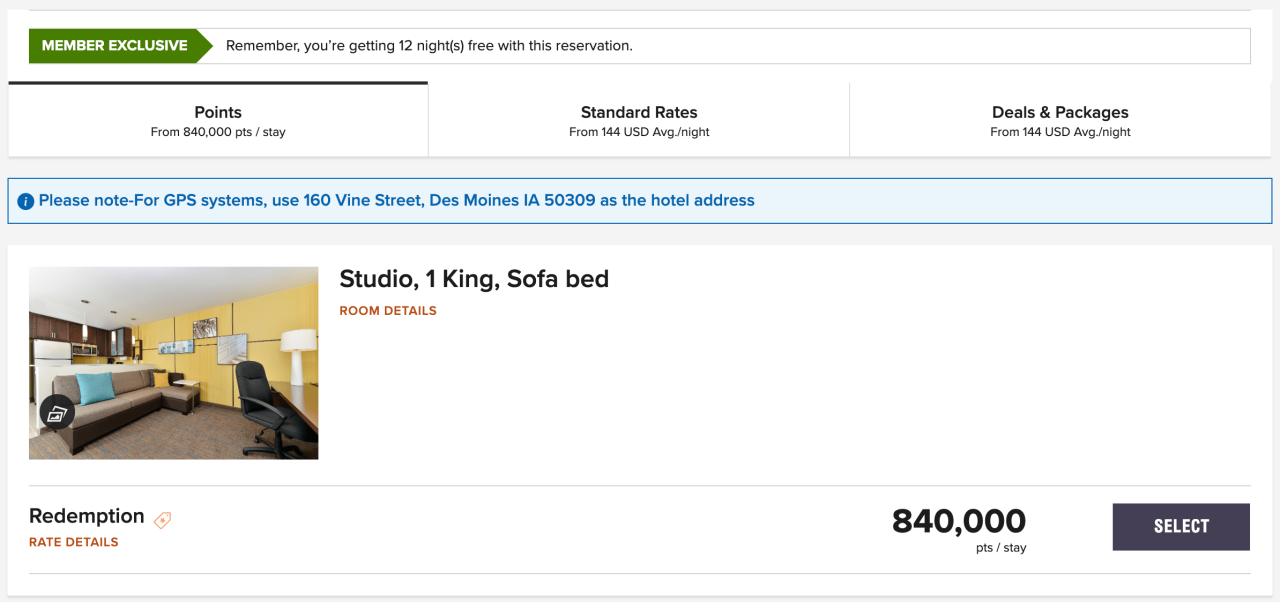Click the tag icon beside Redemption
1280x602 pixels.
(162, 519)
